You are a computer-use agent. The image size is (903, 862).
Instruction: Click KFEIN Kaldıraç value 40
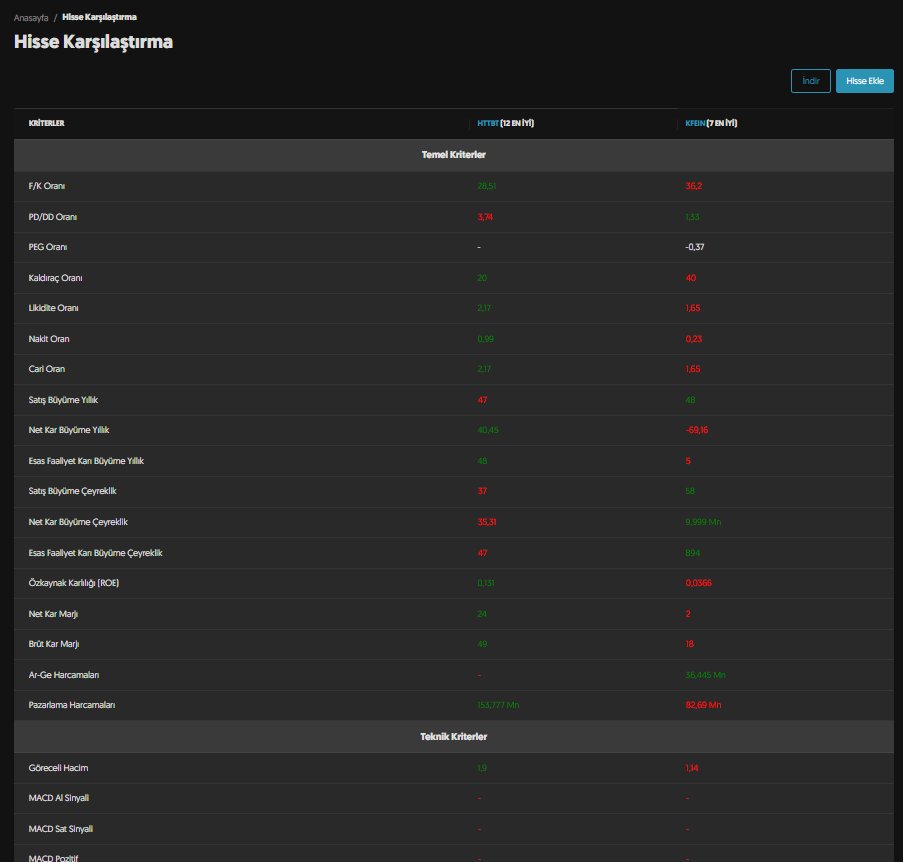(x=690, y=278)
